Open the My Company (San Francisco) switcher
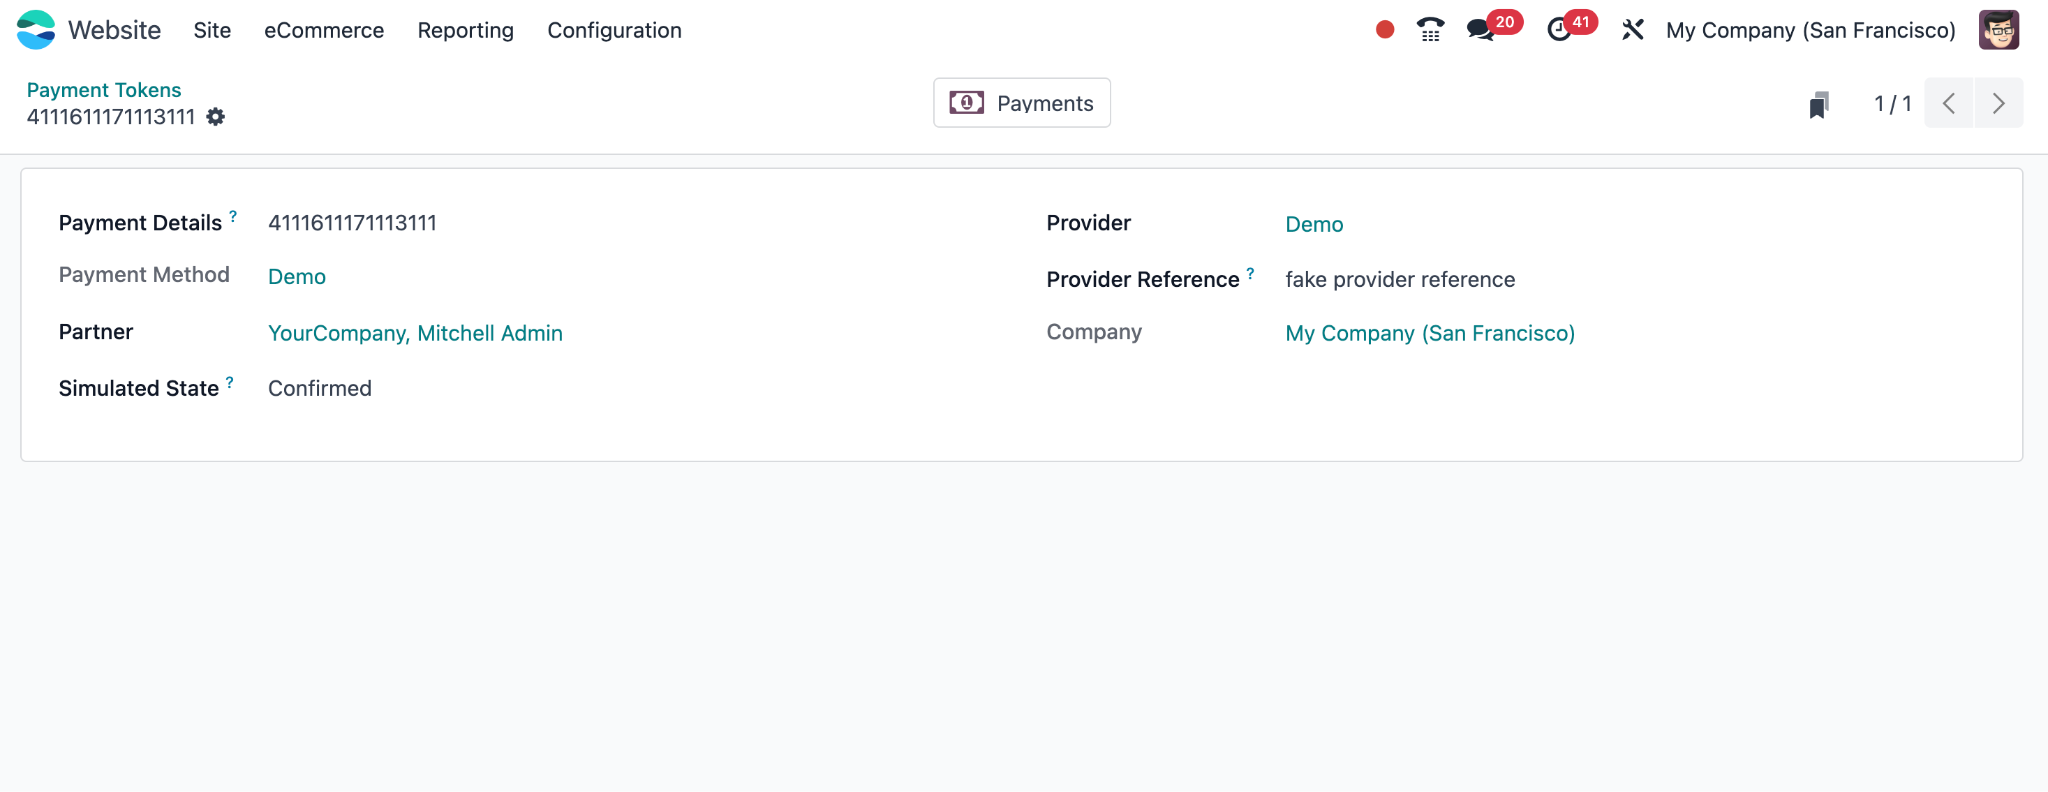The width and height of the screenshot is (2048, 792). (x=1810, y=30)
